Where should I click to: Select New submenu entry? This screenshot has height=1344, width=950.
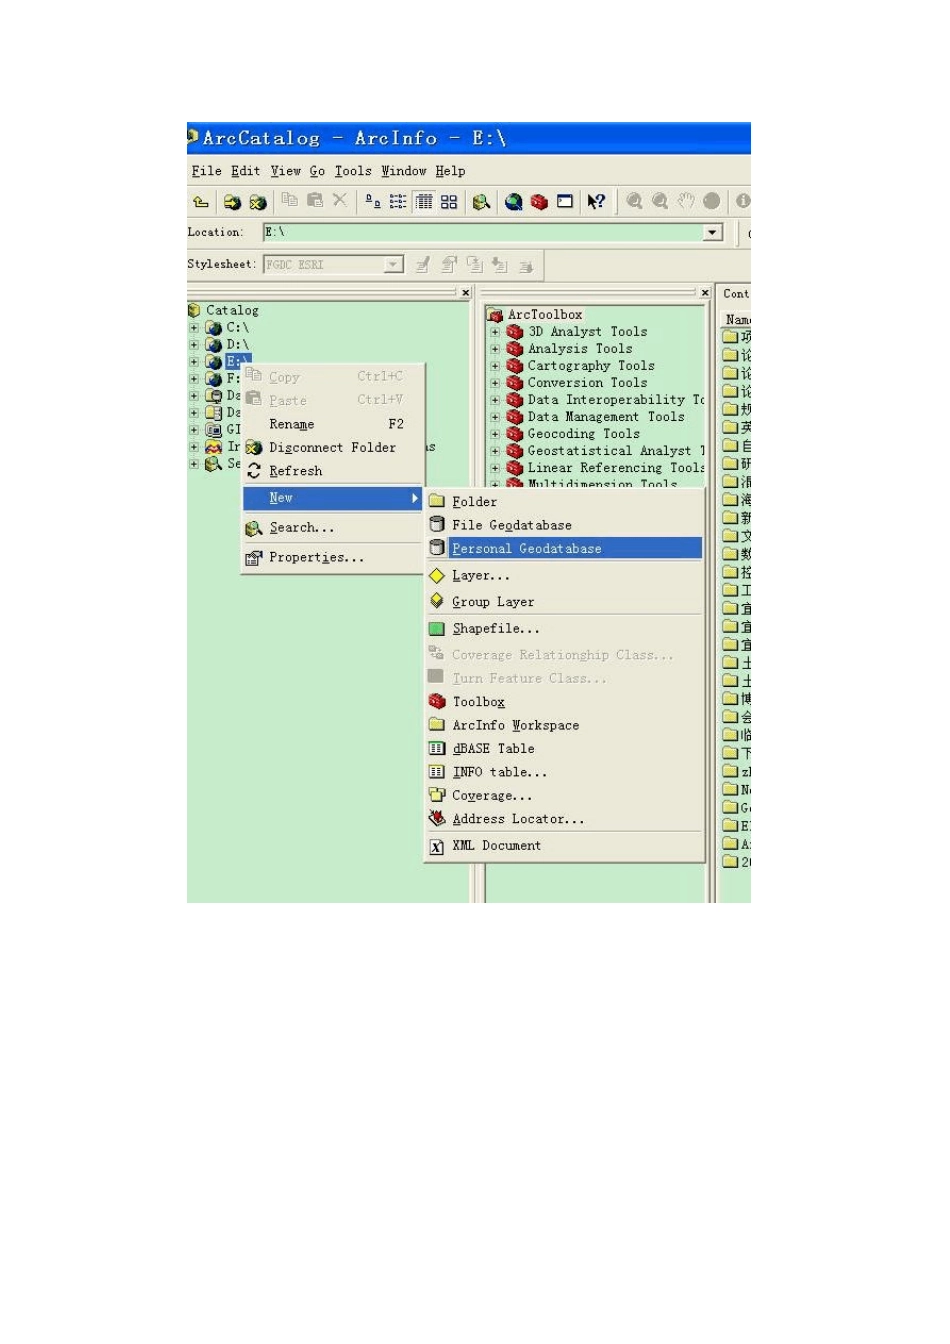coord(333,498)
